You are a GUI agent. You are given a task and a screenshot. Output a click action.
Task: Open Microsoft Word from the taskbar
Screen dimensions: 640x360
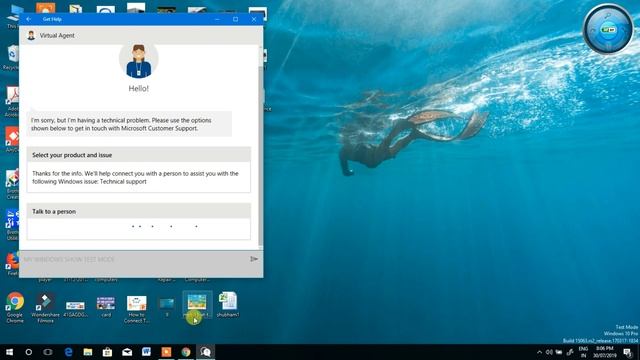[147, 352]
